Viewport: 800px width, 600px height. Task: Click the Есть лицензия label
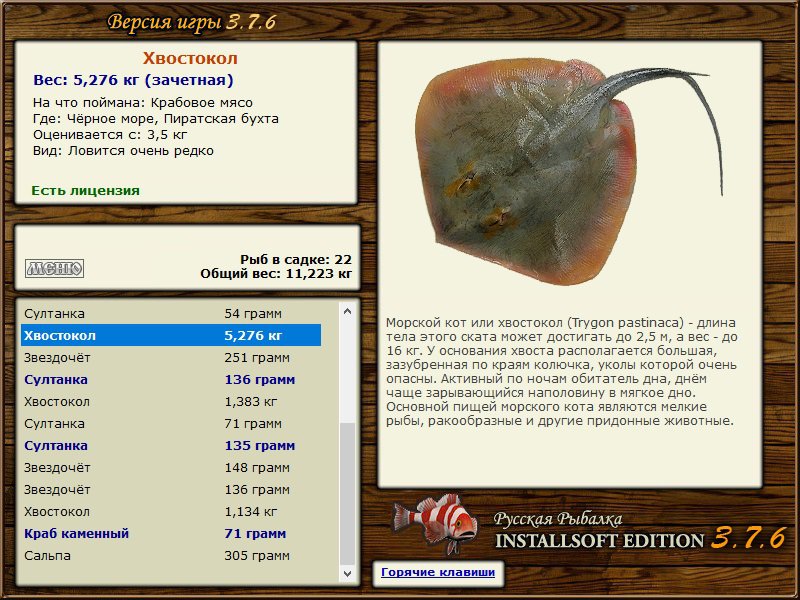(85, 190)
